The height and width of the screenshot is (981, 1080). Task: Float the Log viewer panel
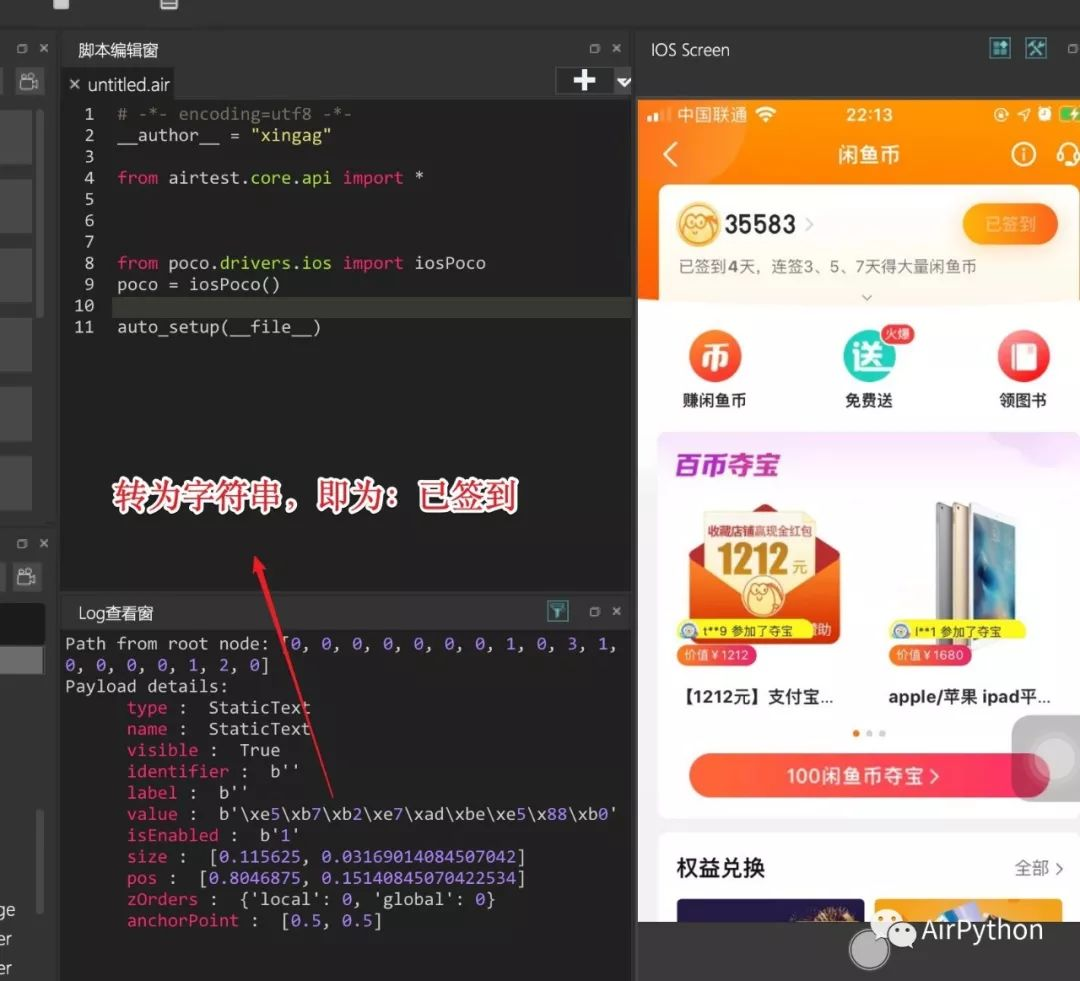(594, 612)
